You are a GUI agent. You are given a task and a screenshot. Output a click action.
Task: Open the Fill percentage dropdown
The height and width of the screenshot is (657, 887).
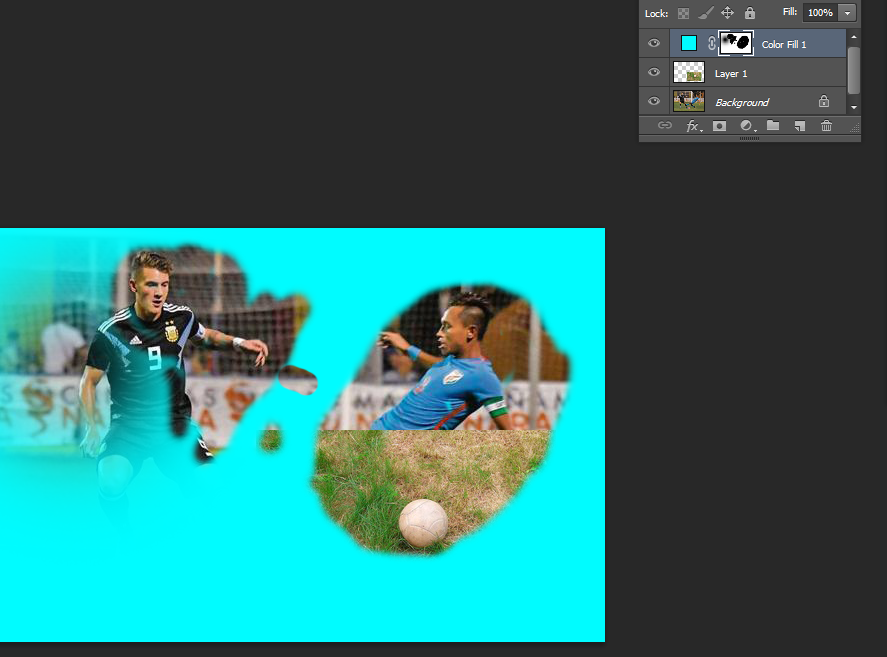point(846,12)
